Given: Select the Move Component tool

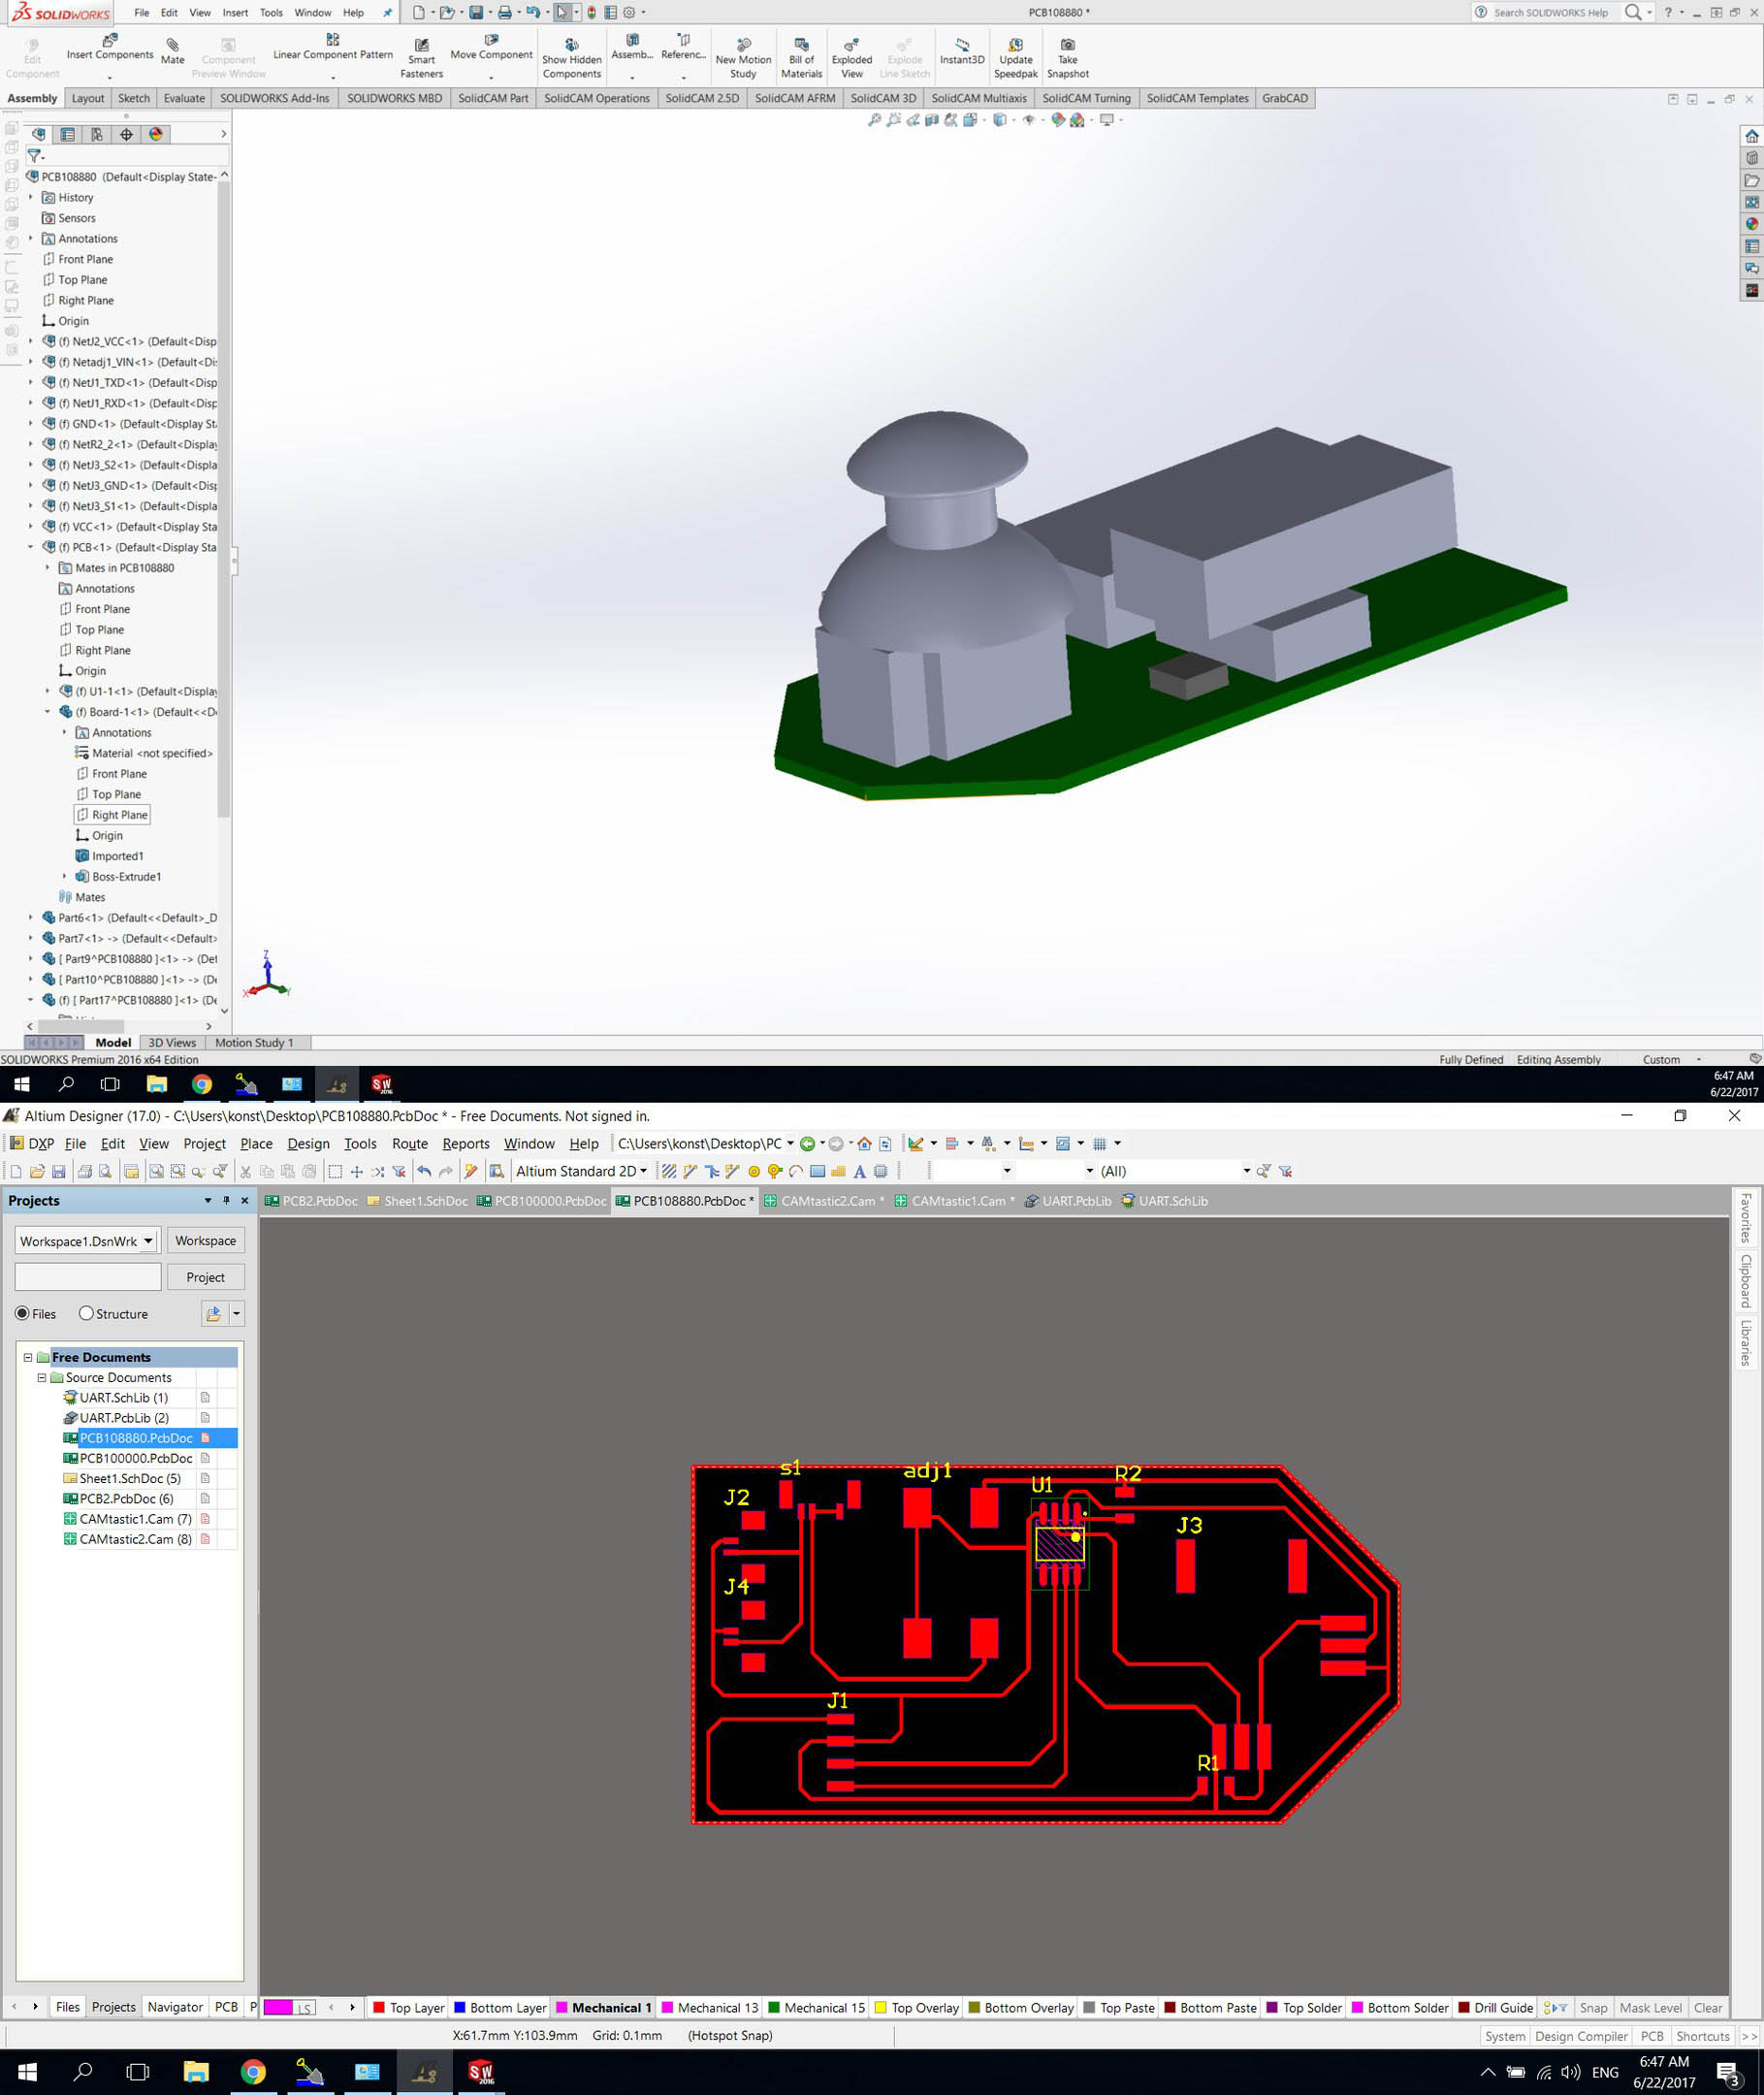Looking at the screenshot, I should pyautogui.click(x=491, y=47).
